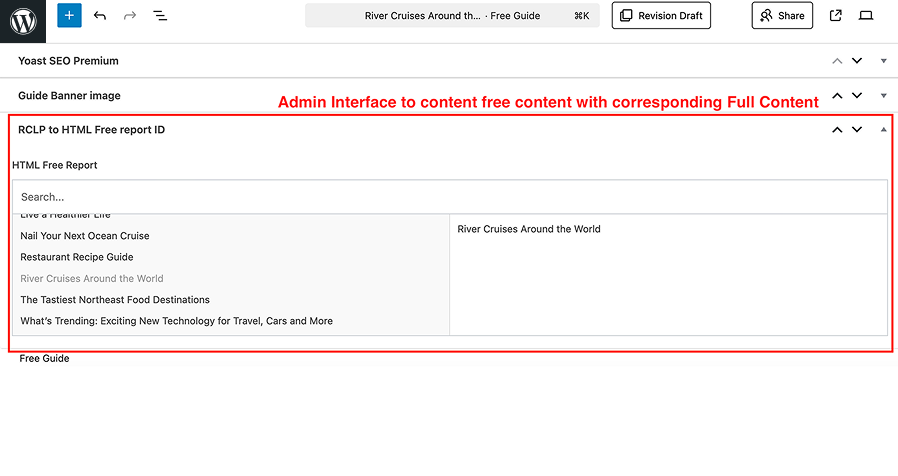898x476 pixels.
Task: Select The Tastiest Northeast Food Destinations
Action: 115,300
